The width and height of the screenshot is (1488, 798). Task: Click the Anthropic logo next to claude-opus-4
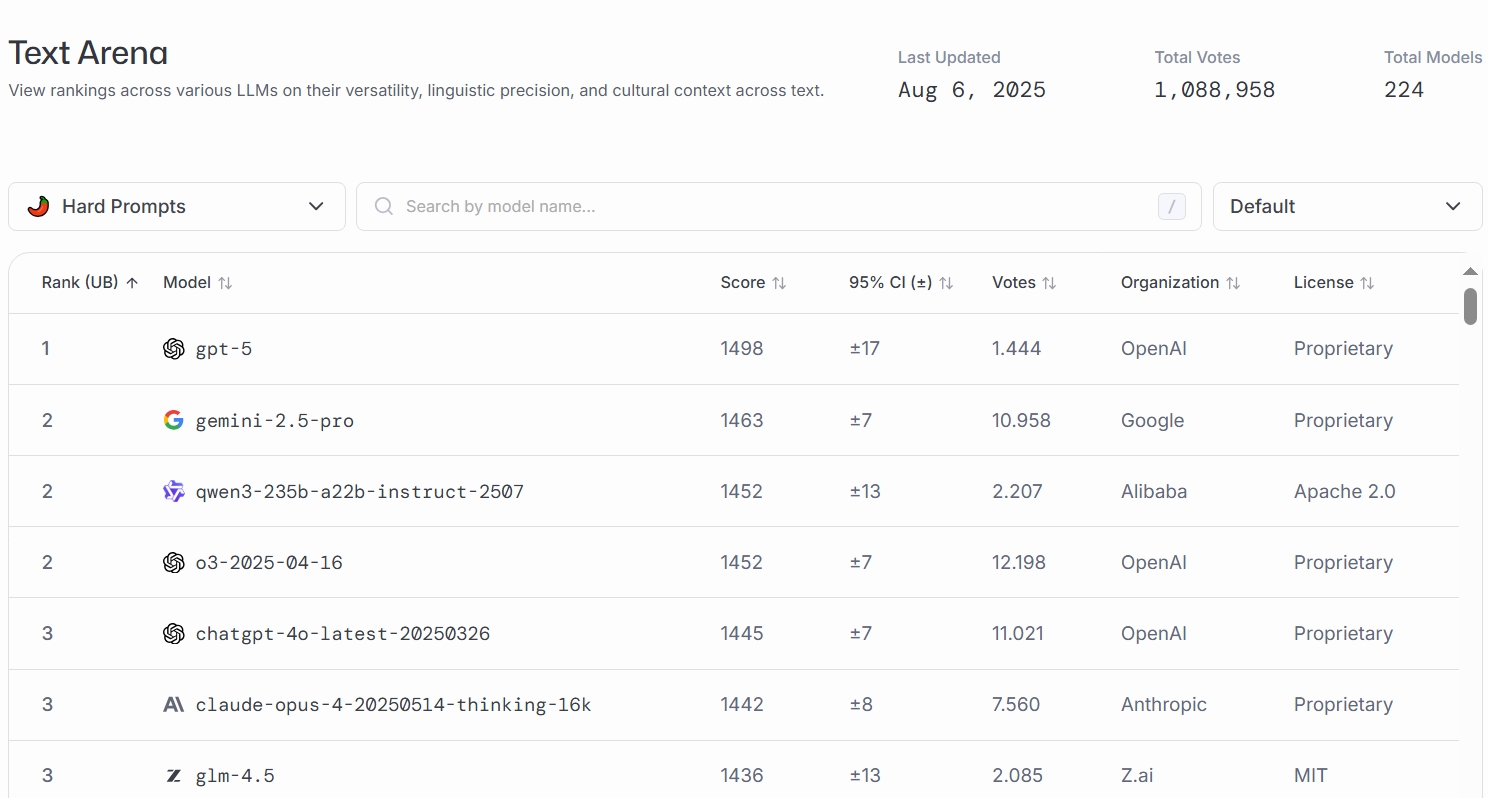click(174, 705)
